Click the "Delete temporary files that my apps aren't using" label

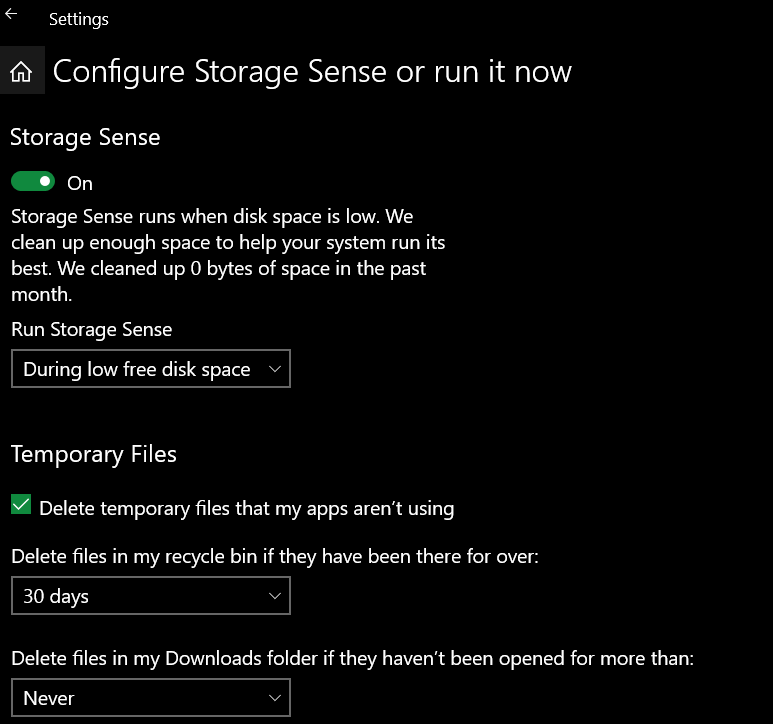tap(246, 508)
